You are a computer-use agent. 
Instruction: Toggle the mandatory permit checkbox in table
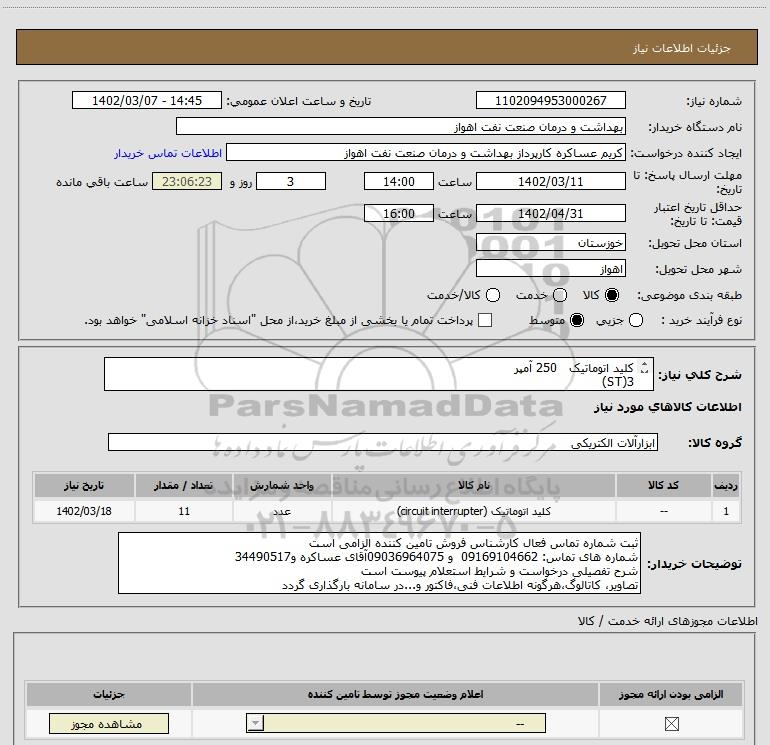click(x=671, y=723)
